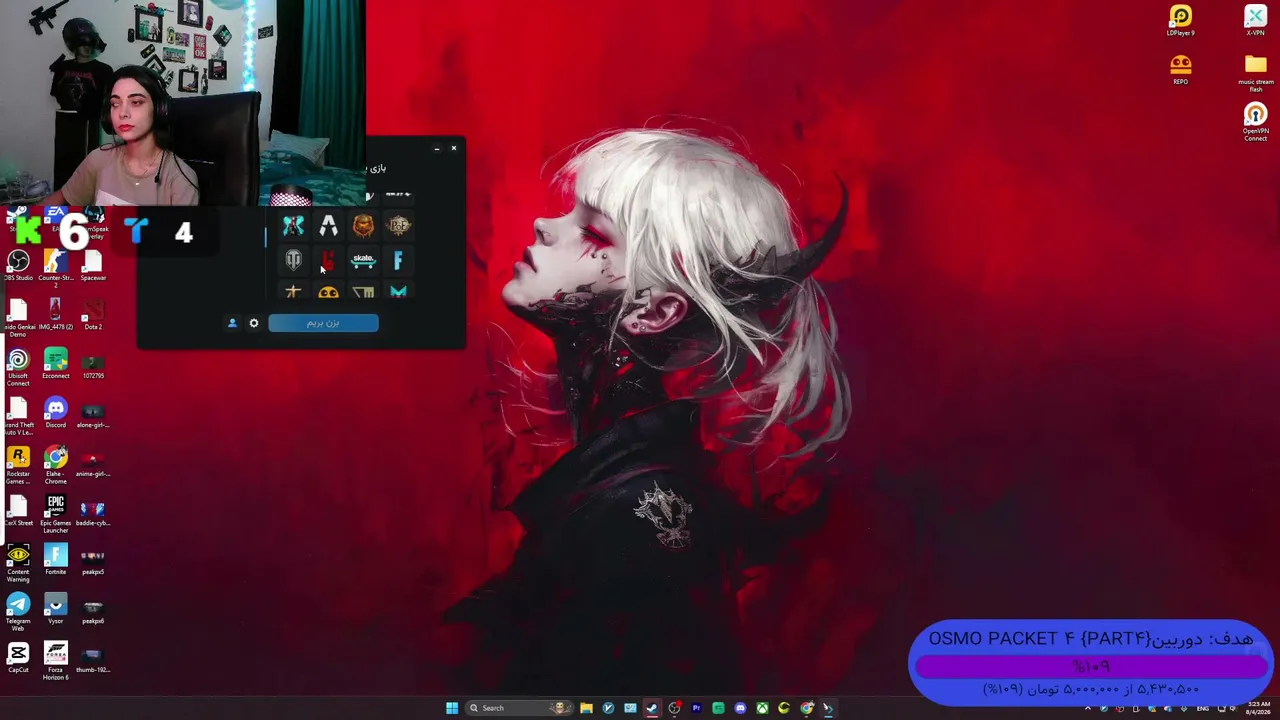Open the Windows Start menu
The height and width of the screenshot is (720, 1280).
click(452, 708)
